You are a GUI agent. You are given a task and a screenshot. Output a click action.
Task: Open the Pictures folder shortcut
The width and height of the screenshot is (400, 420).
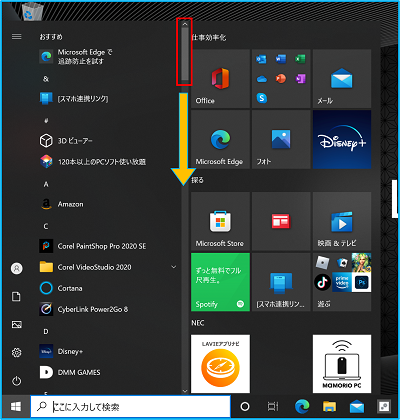click(17, 324)
